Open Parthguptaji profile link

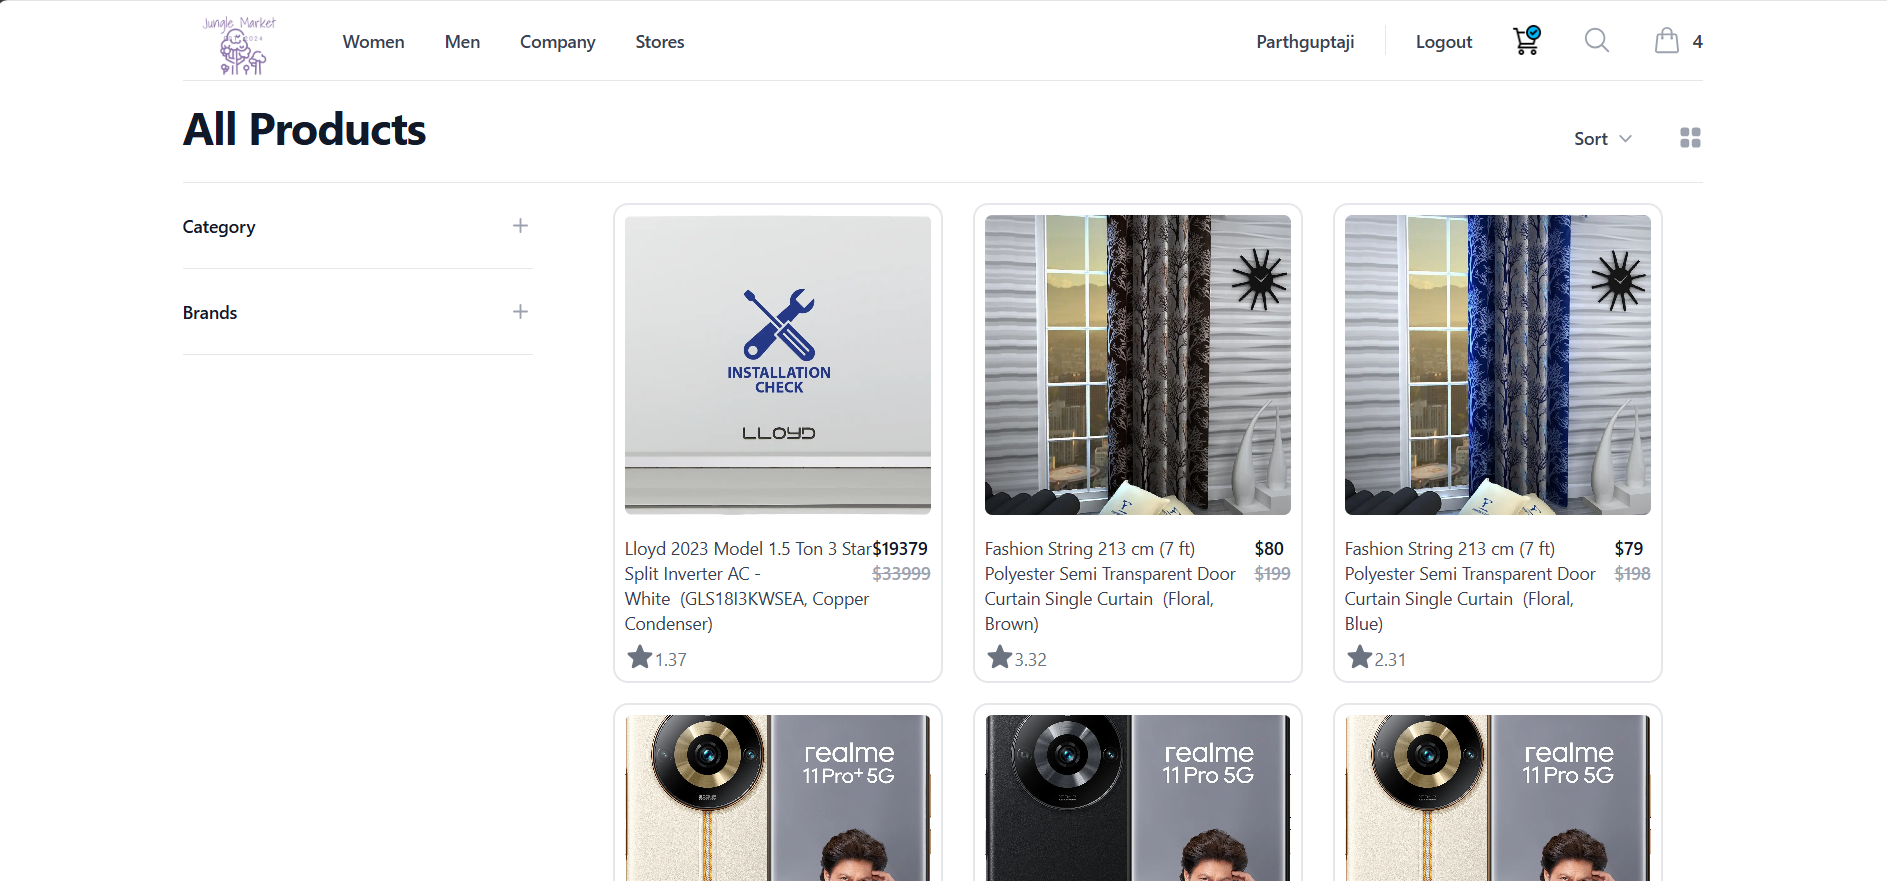pyautogui.click(x=1305, y=42)
